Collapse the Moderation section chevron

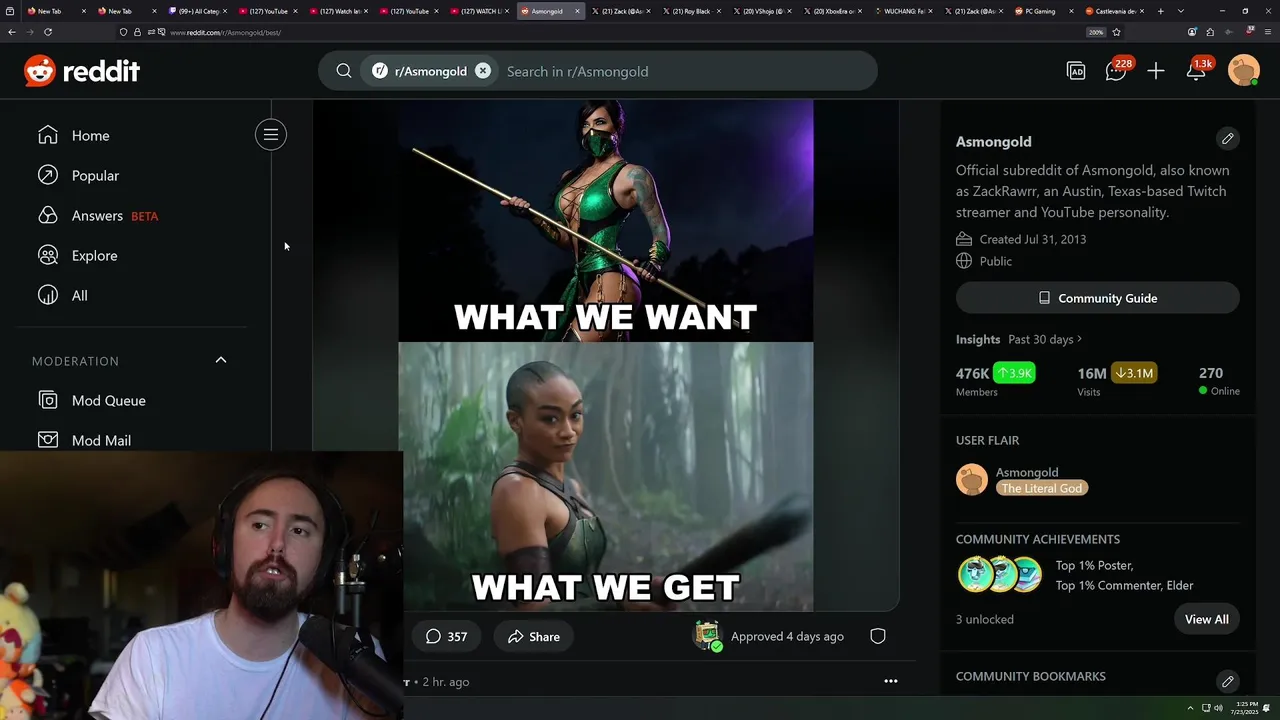click(221, 360)
